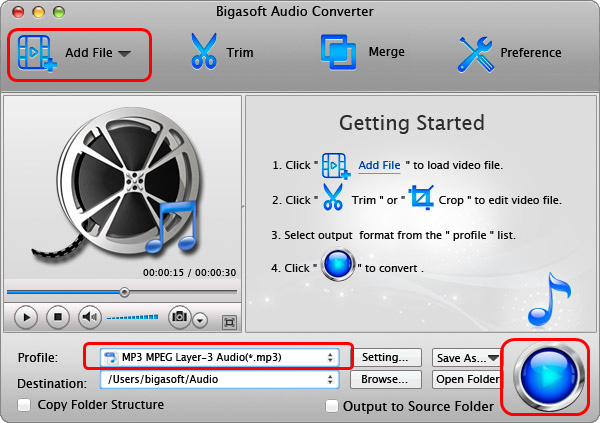Click the MP3 file icon in Profile field
Screen dimensions: 600x423
click(111, 358)
